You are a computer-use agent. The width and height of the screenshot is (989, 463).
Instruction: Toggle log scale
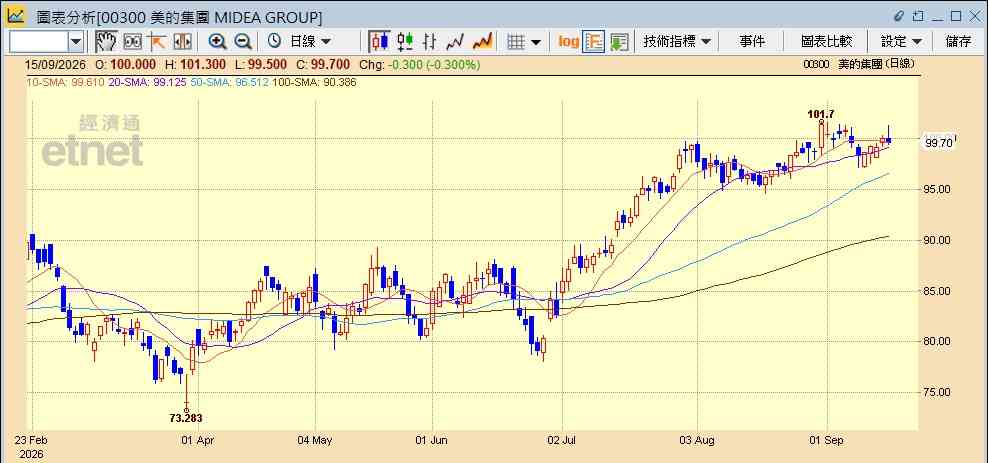568,42
